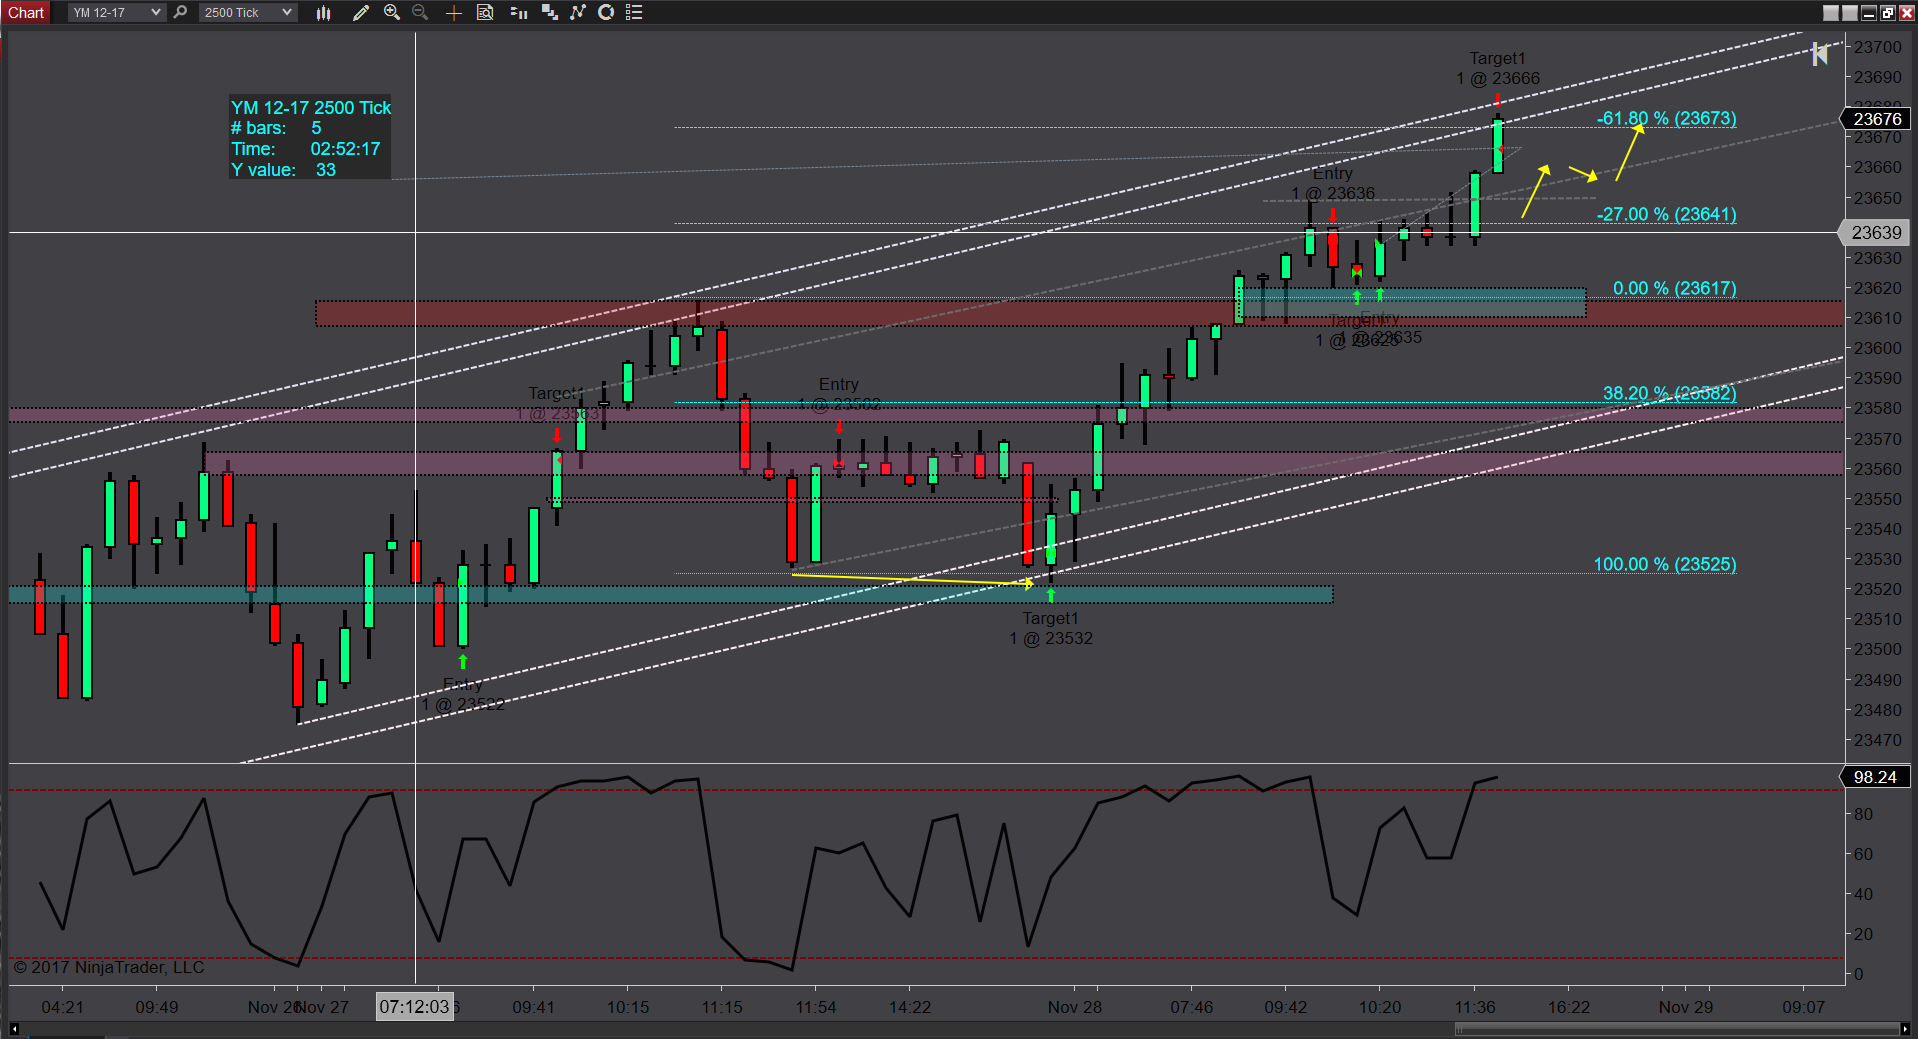Click the 23700 price axis label
This screenshot has height=1039, width=1918.
[1877, 47]
